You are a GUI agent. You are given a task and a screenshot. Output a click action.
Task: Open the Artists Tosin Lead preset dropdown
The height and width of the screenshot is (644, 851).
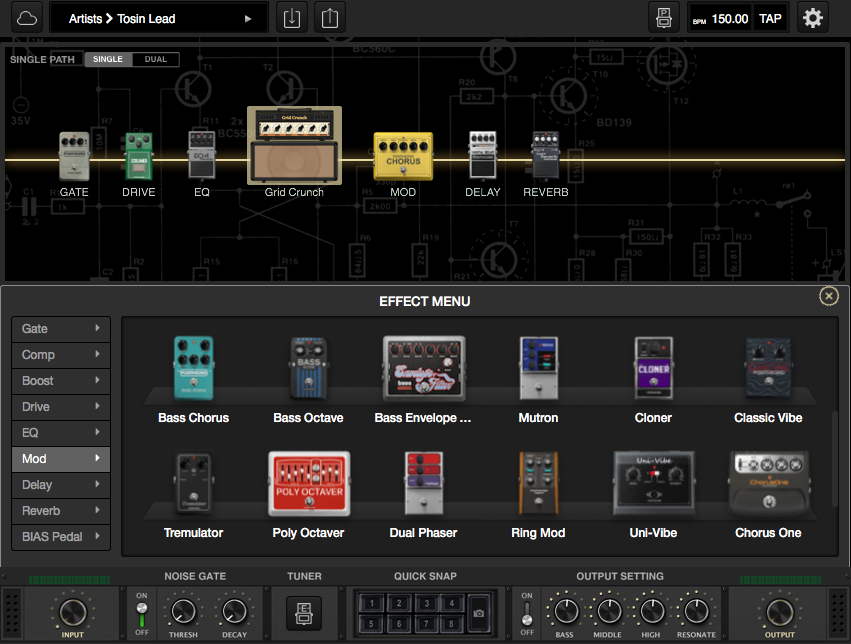160,18
